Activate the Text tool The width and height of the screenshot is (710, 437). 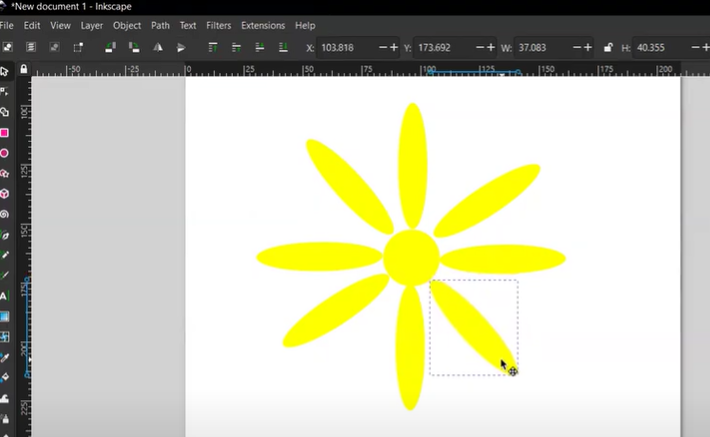[x=5, y=295]
